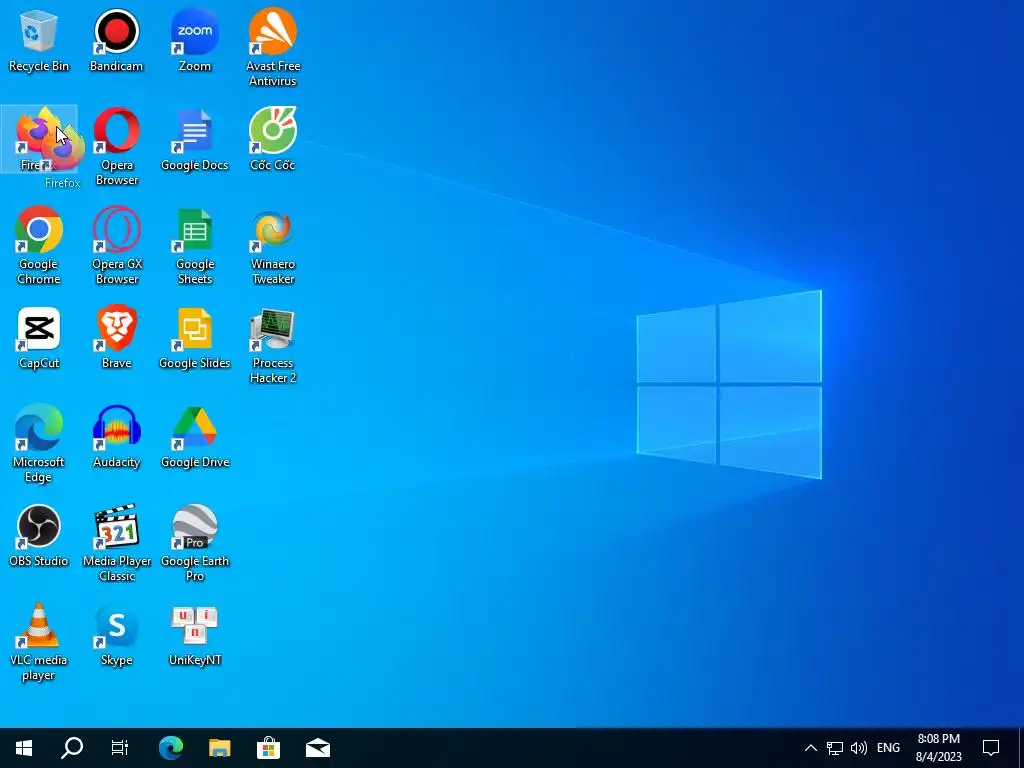Select the Brave browser shortcut
This screenshot has height=768, width=1024.
click(116, 338)
